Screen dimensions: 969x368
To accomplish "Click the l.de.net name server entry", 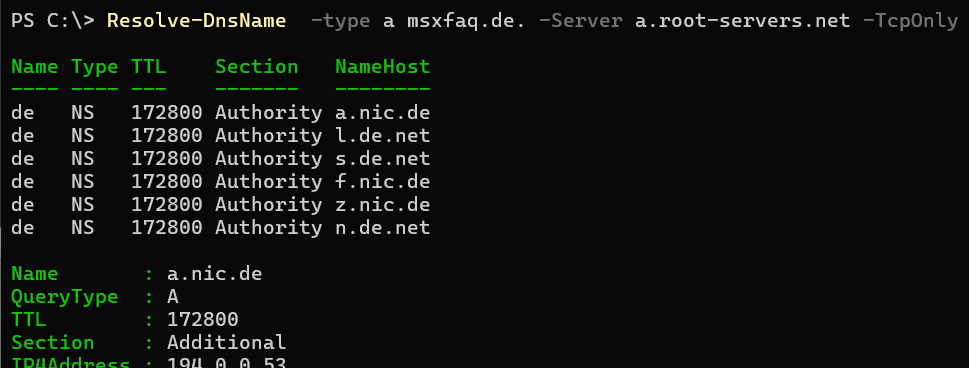I will (x=383, y=135).
